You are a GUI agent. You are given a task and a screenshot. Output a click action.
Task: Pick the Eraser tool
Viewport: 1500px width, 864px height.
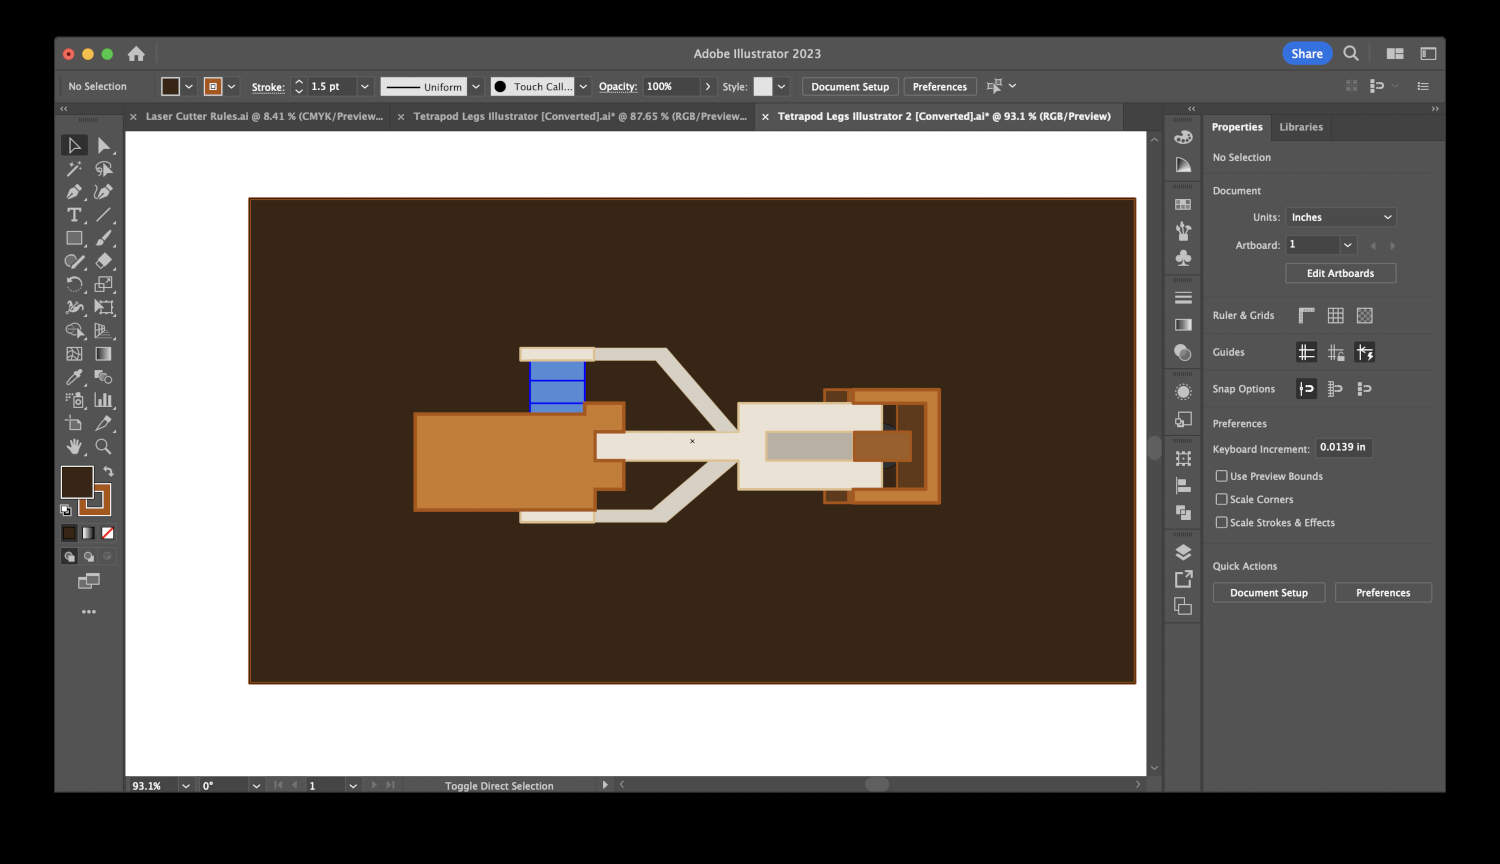pyautogui.click(x=103, y=261)
